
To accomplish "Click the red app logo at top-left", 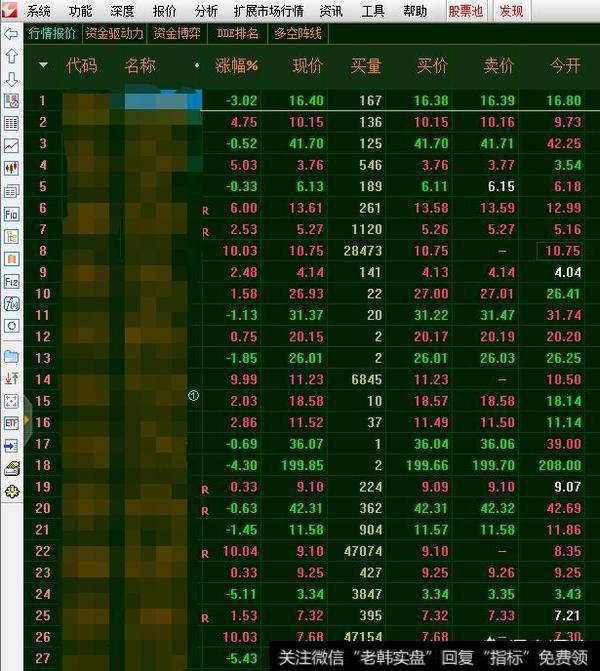I will pyautogui.click(x=9, y=10).
